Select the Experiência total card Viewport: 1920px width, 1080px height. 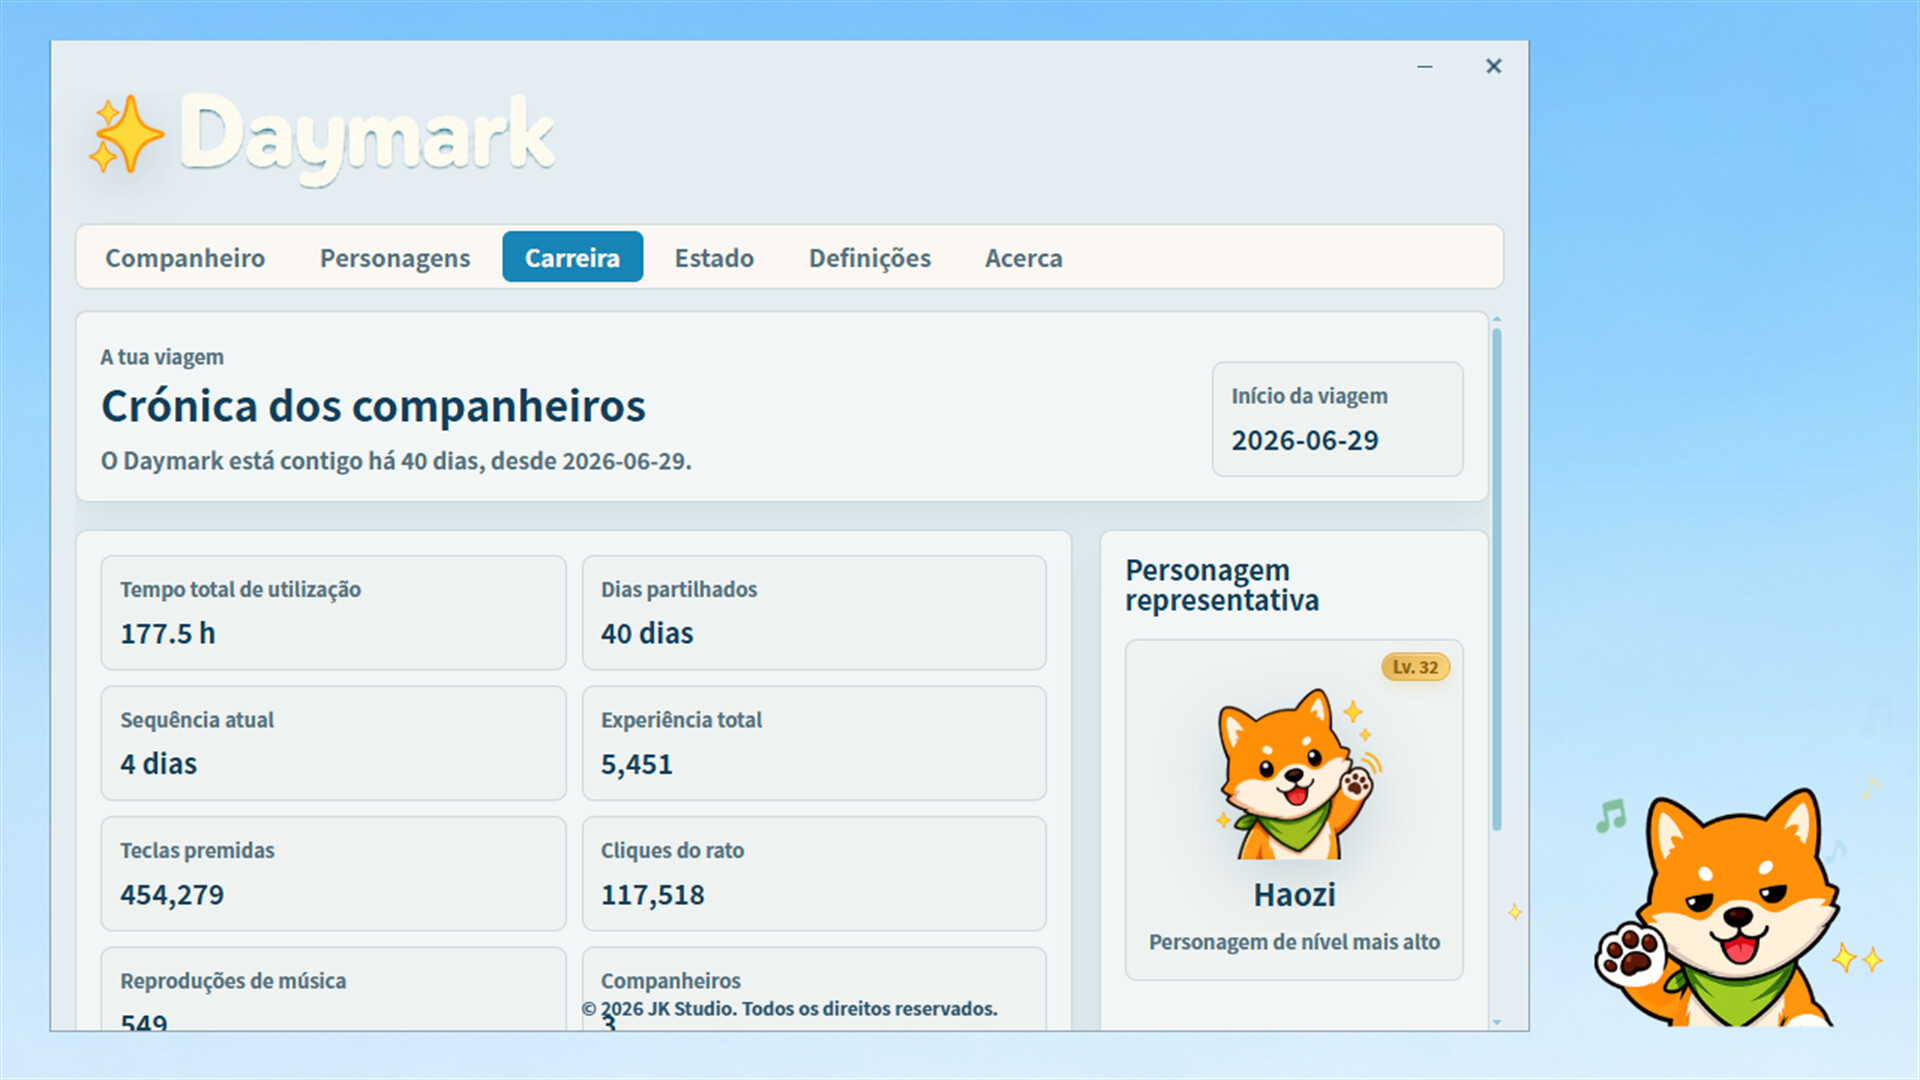[x=814, y=743]
